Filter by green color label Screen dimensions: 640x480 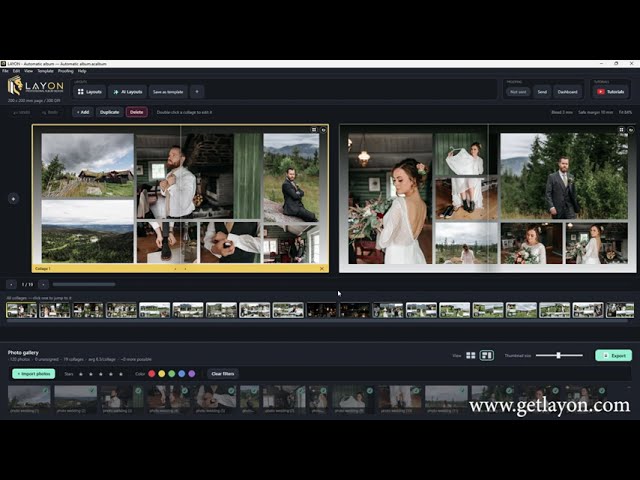pyautogui.click(x=171, y=373)
